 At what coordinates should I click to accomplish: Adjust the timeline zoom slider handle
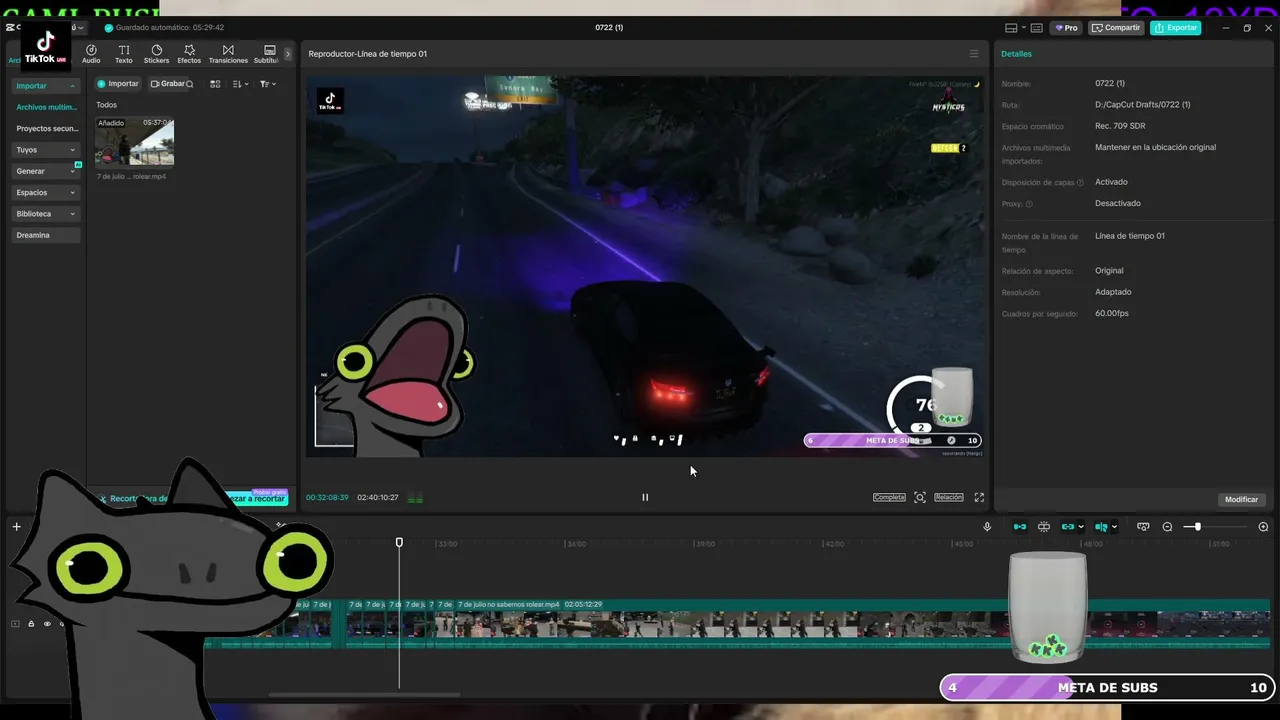[1197, 527]
